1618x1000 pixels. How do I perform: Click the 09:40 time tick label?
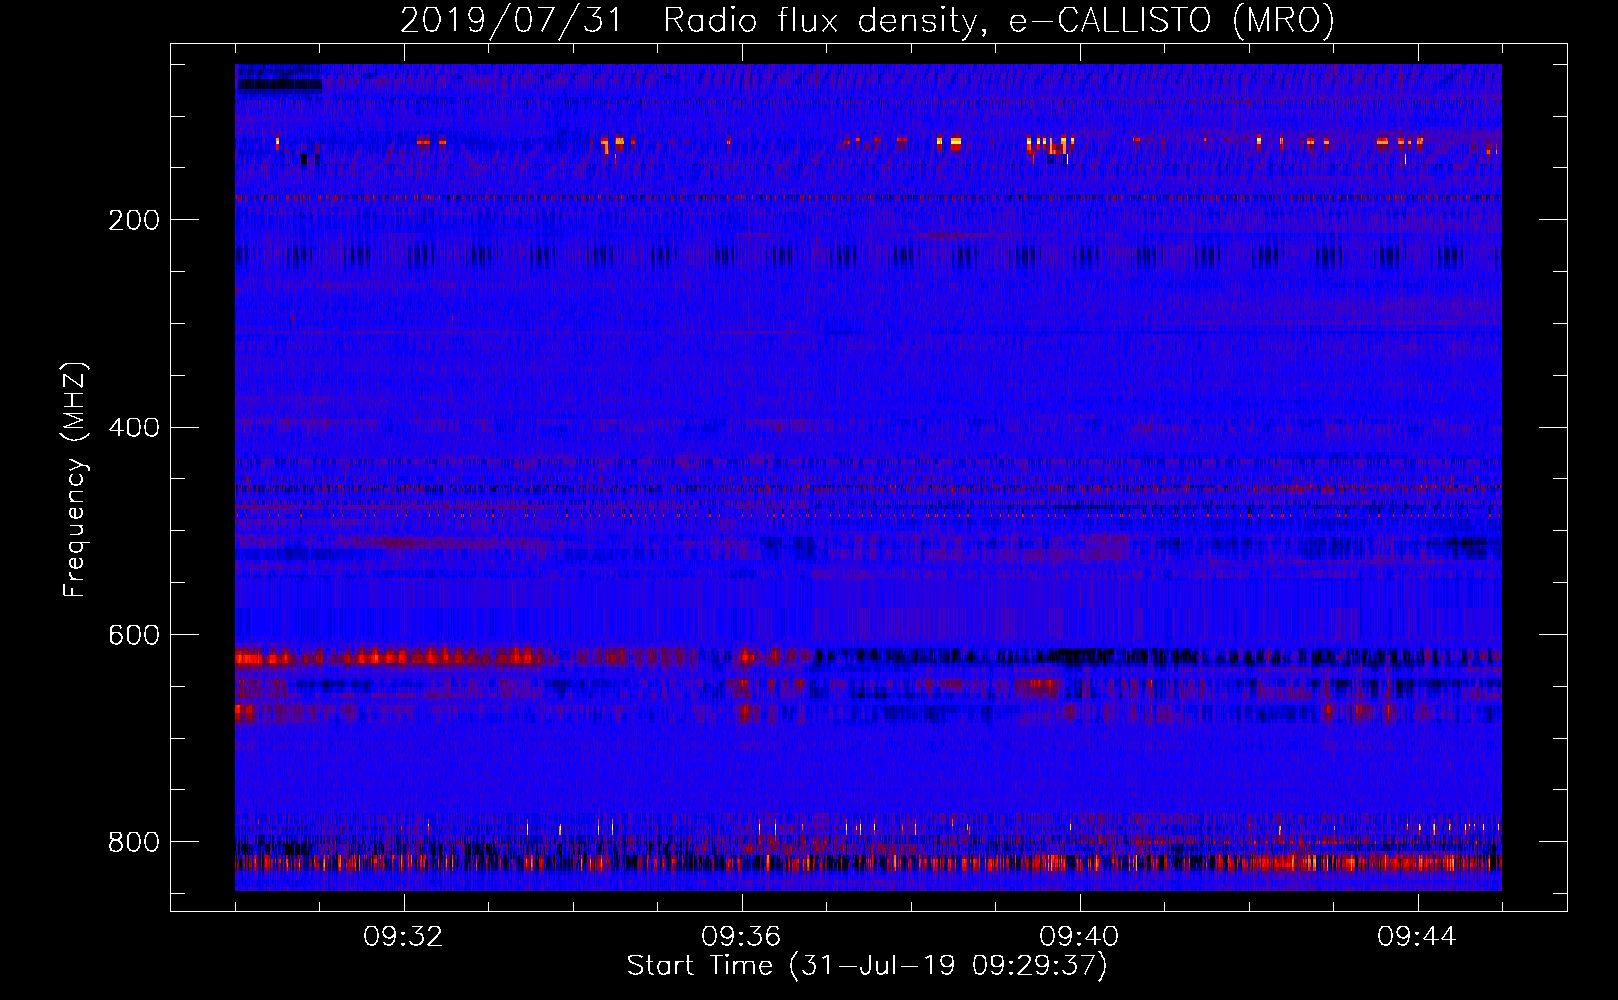click(1079, 937)
